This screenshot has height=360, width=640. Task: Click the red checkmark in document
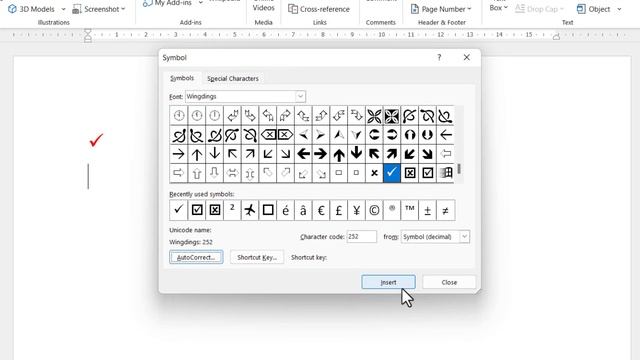(96, 140)
